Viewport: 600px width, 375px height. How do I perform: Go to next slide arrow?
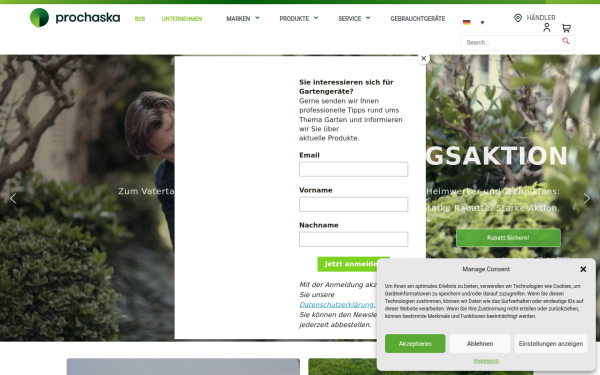pos(587,198)
